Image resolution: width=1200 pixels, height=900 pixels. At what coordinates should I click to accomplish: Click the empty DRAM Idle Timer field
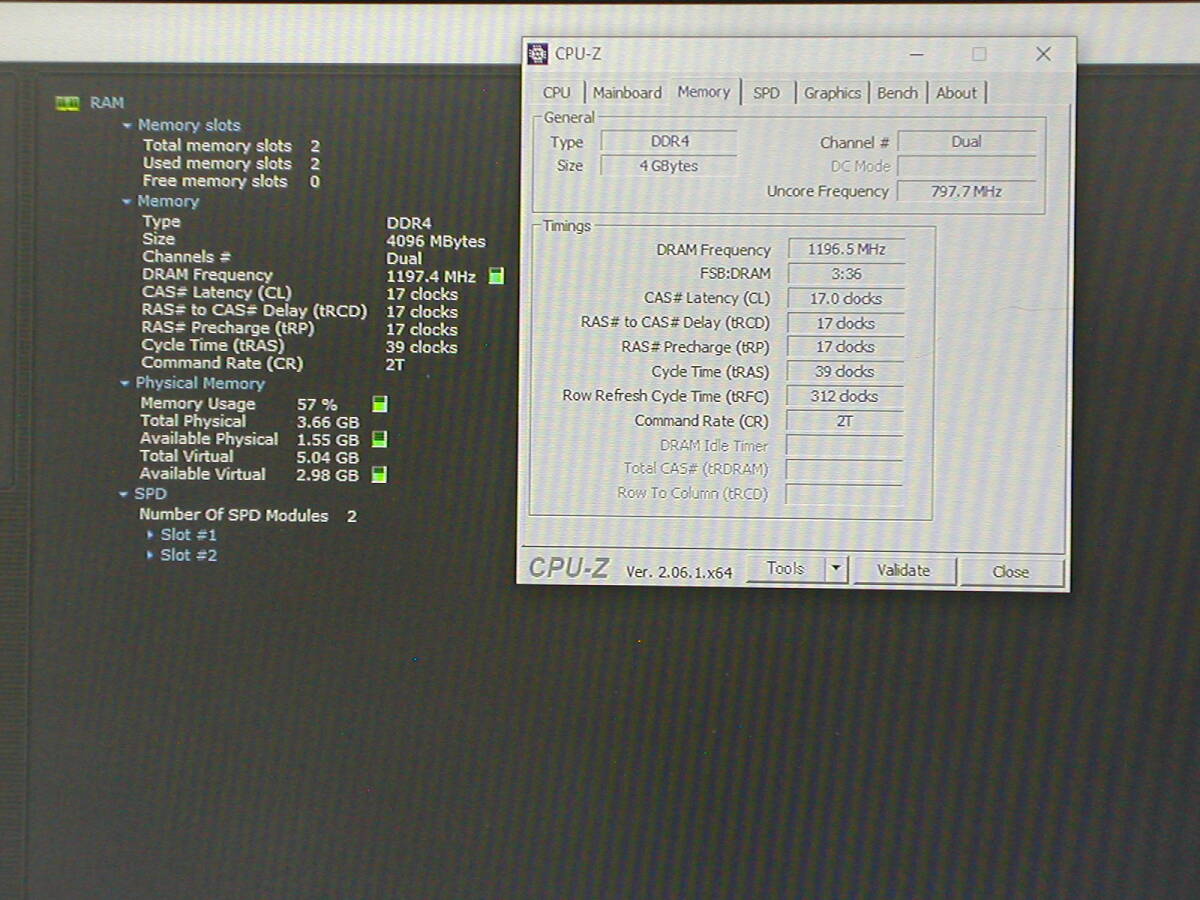pyautogui.click(x=844, y=445)
